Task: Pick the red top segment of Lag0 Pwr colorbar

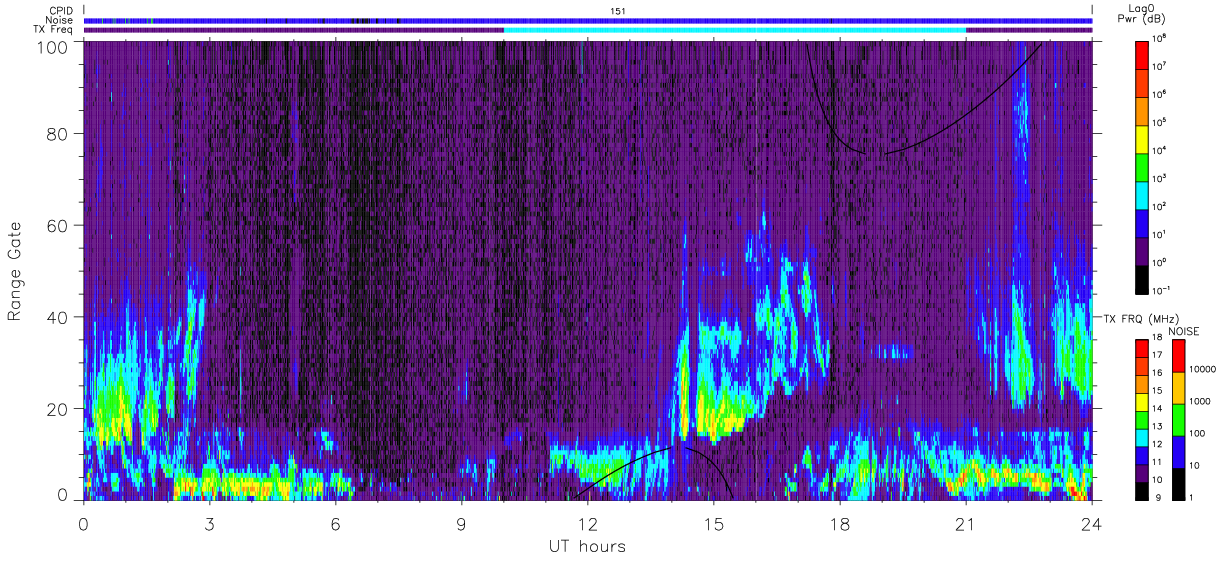Action: click(x=1142, y=54)
